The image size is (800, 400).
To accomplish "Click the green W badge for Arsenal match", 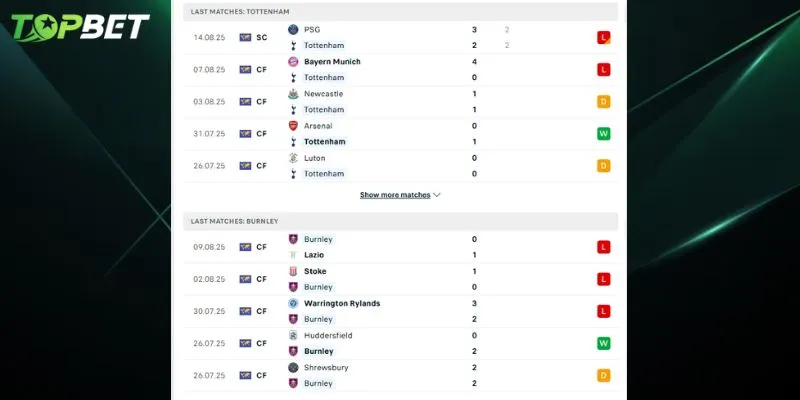I will coord(604,134).
